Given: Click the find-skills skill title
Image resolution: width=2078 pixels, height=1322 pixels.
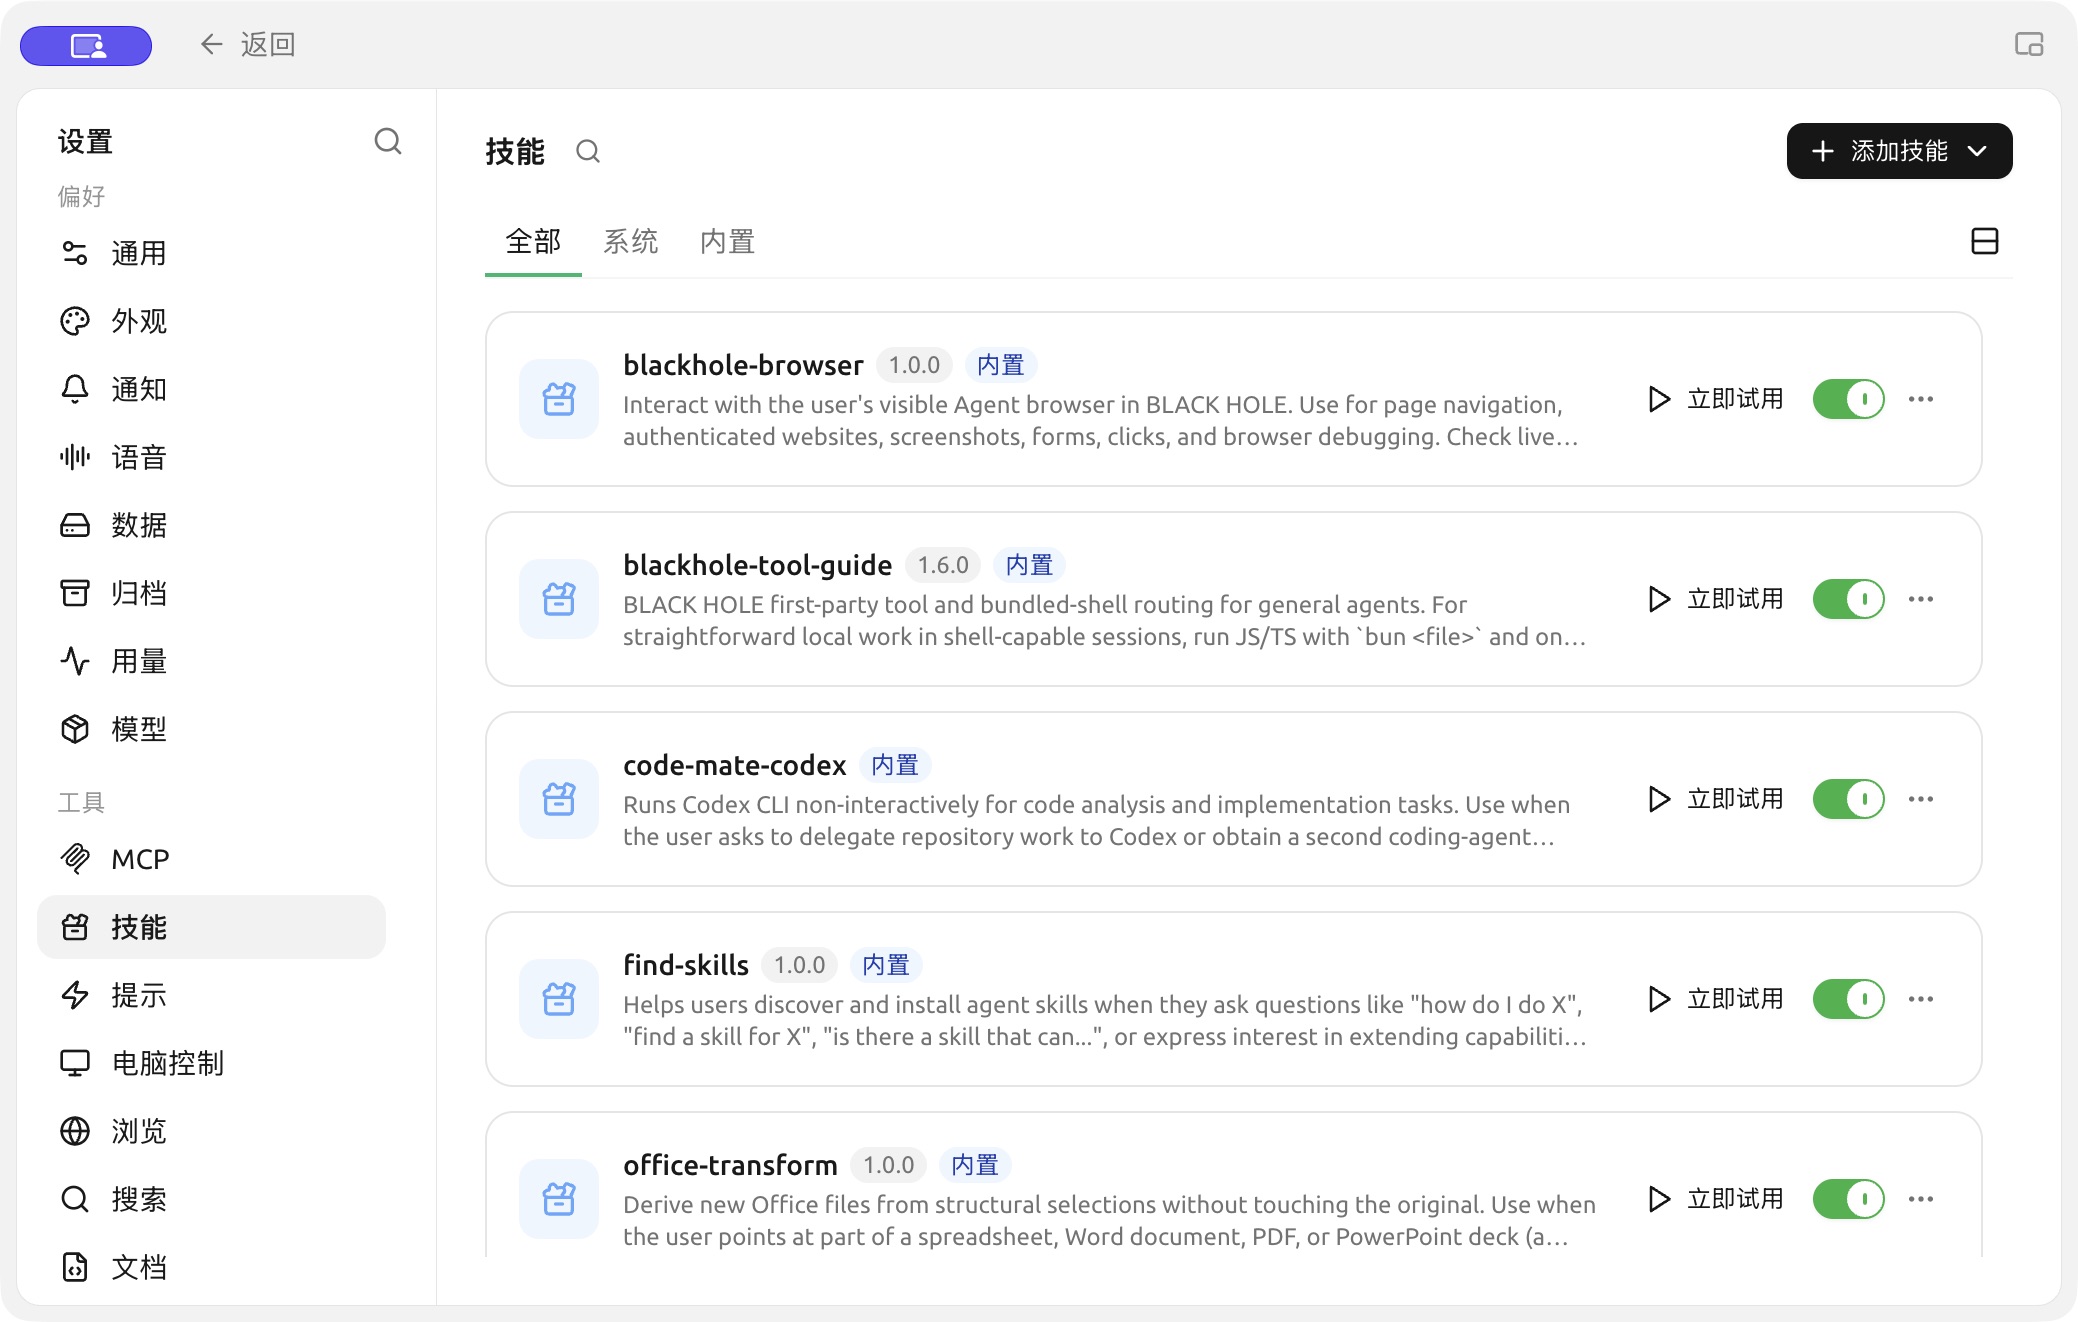Looking at the screenshot, I should (x=686, y=965).
